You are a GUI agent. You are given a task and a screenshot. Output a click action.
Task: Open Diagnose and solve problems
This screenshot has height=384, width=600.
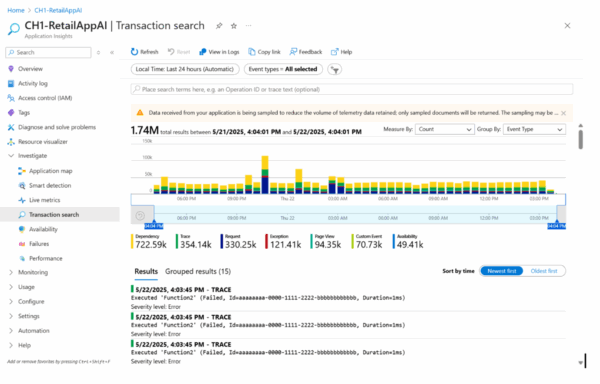tap(57, 127)
